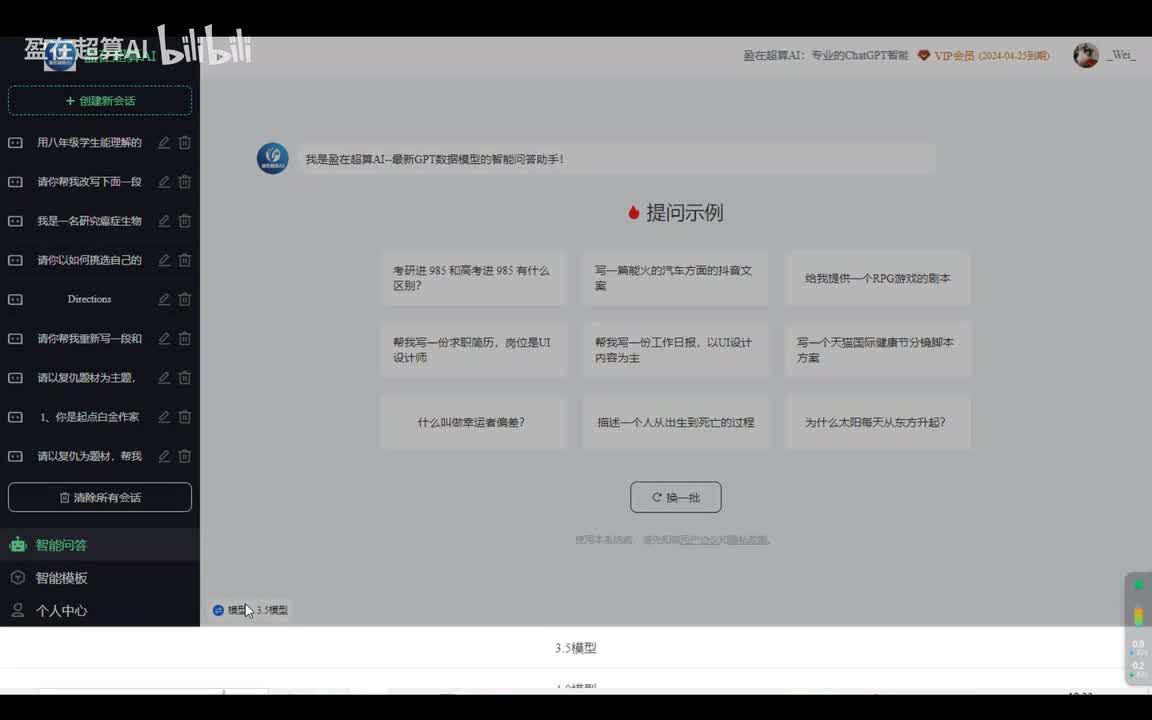Rename the 我是一名研究癌症生物 conversation via pencil icon
Viewport: 1152px width, 720px height.
(x=164, y=221)
